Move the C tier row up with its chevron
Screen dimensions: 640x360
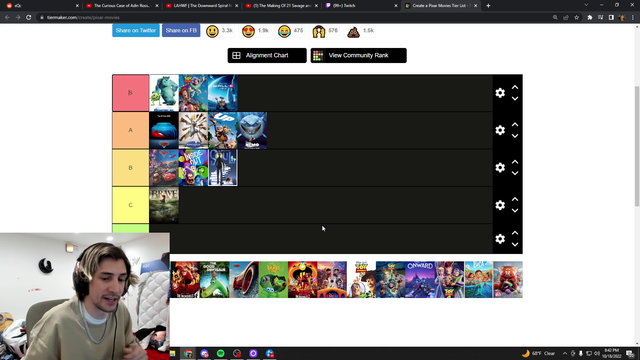pos(515,199)
